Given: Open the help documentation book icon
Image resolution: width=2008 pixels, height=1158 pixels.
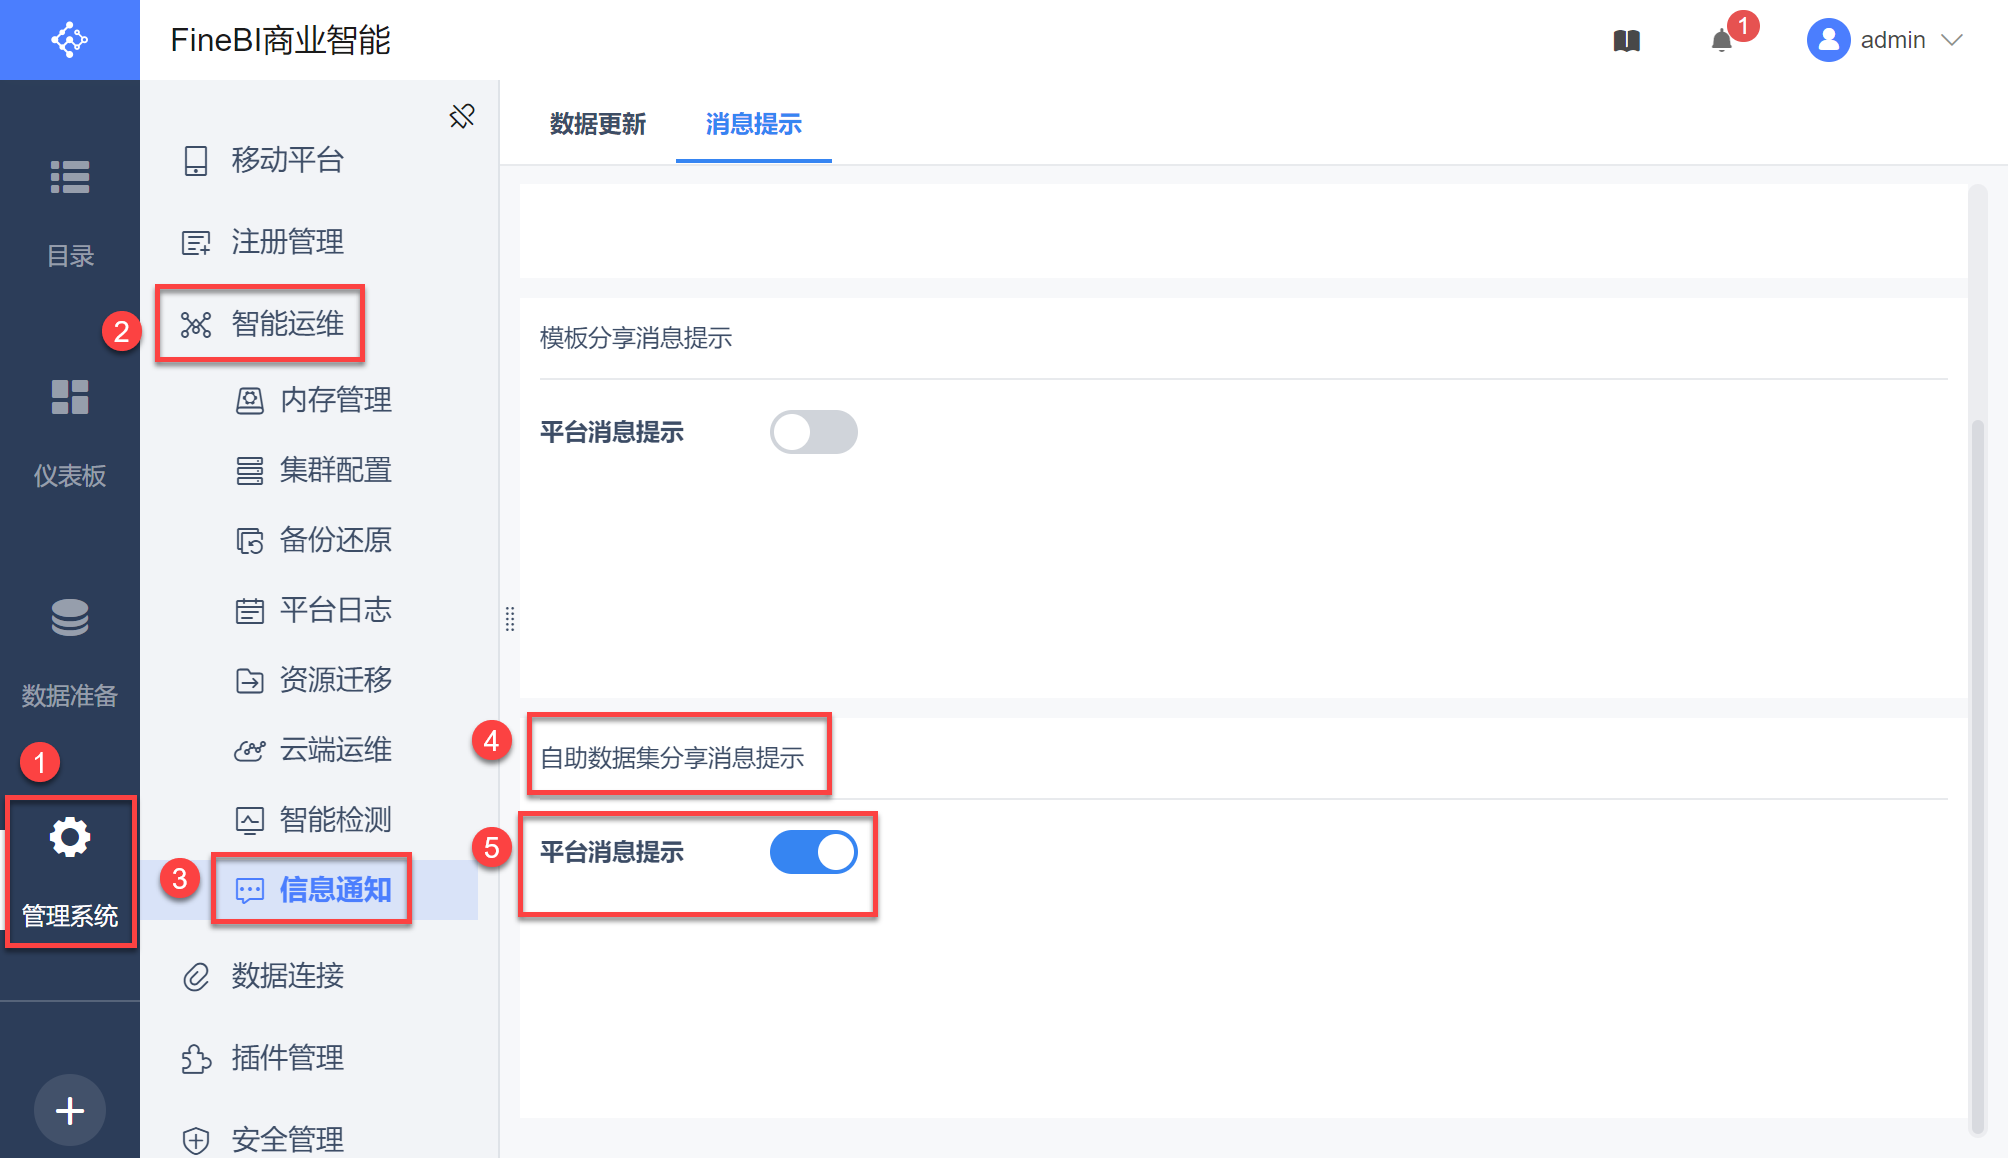Looking at the screenshot, I should tap(1626, 41).
